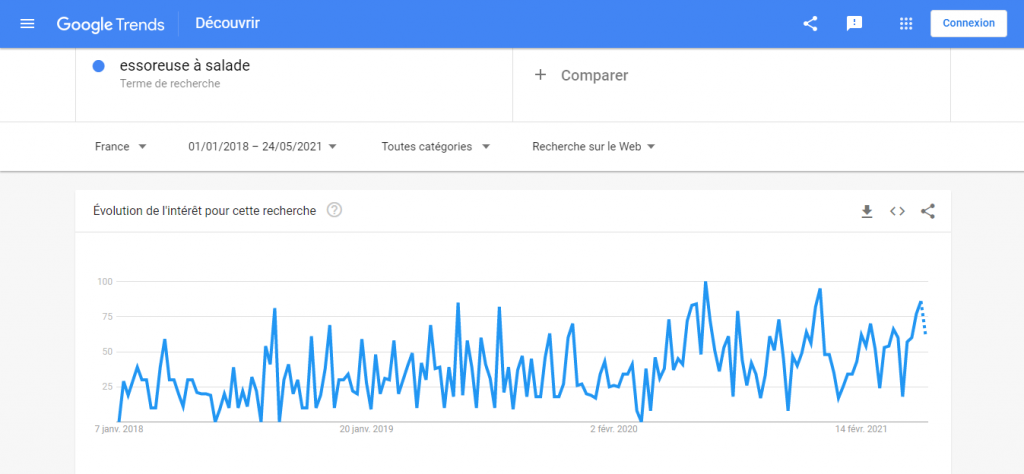Open the date range dropdown
The height and width of the screenshot is (474, 1024).
coord(262,146)
